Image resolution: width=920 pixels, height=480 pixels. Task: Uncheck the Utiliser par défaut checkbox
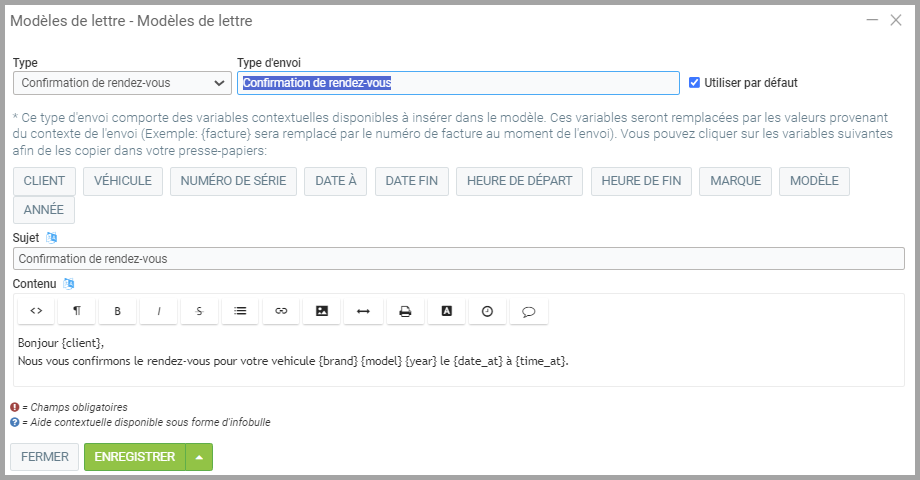pyautogui.click(x=695, y=83)
